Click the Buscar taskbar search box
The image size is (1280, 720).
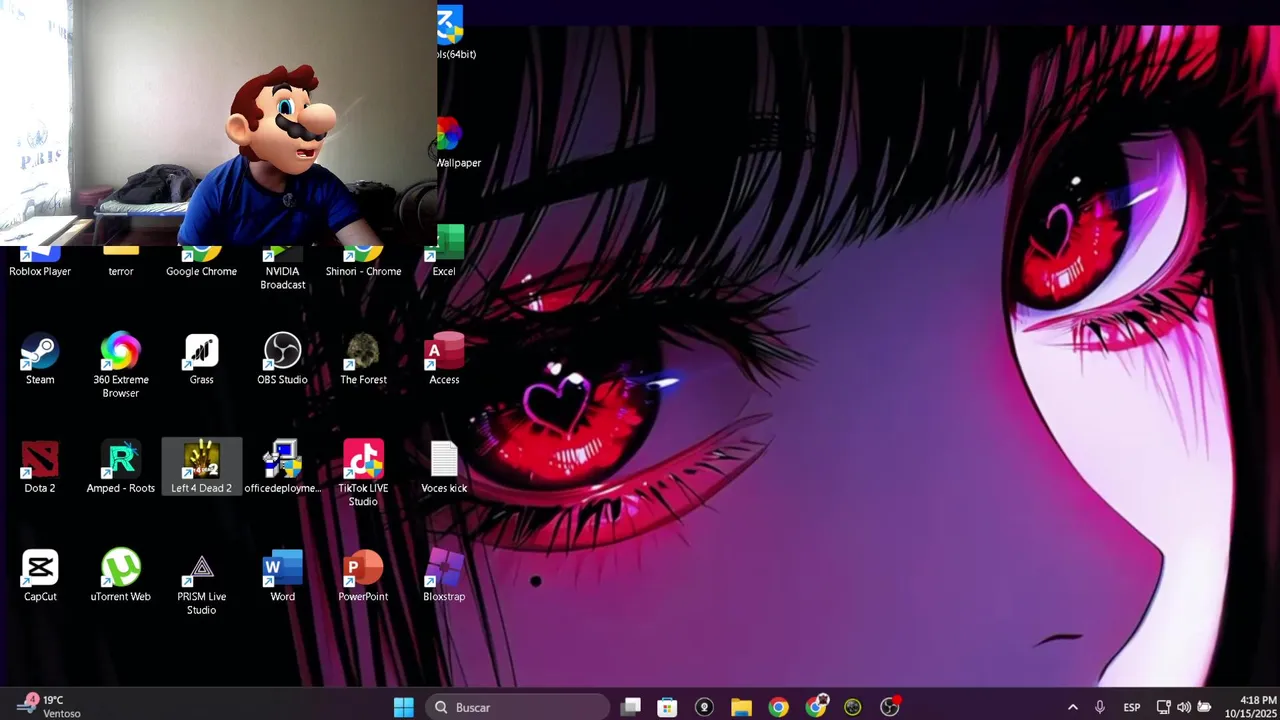[x=518, y=707]
